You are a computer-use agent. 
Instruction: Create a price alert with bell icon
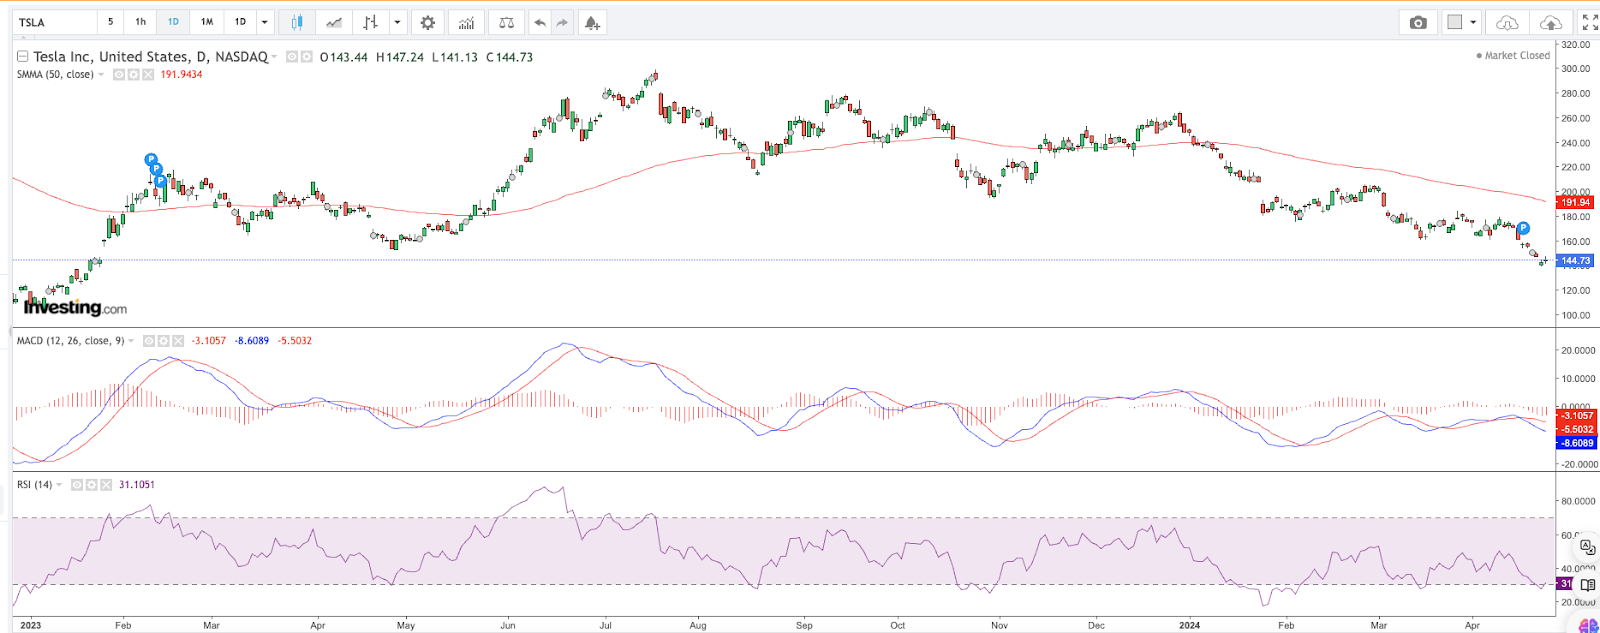click(x=592, y=22)
